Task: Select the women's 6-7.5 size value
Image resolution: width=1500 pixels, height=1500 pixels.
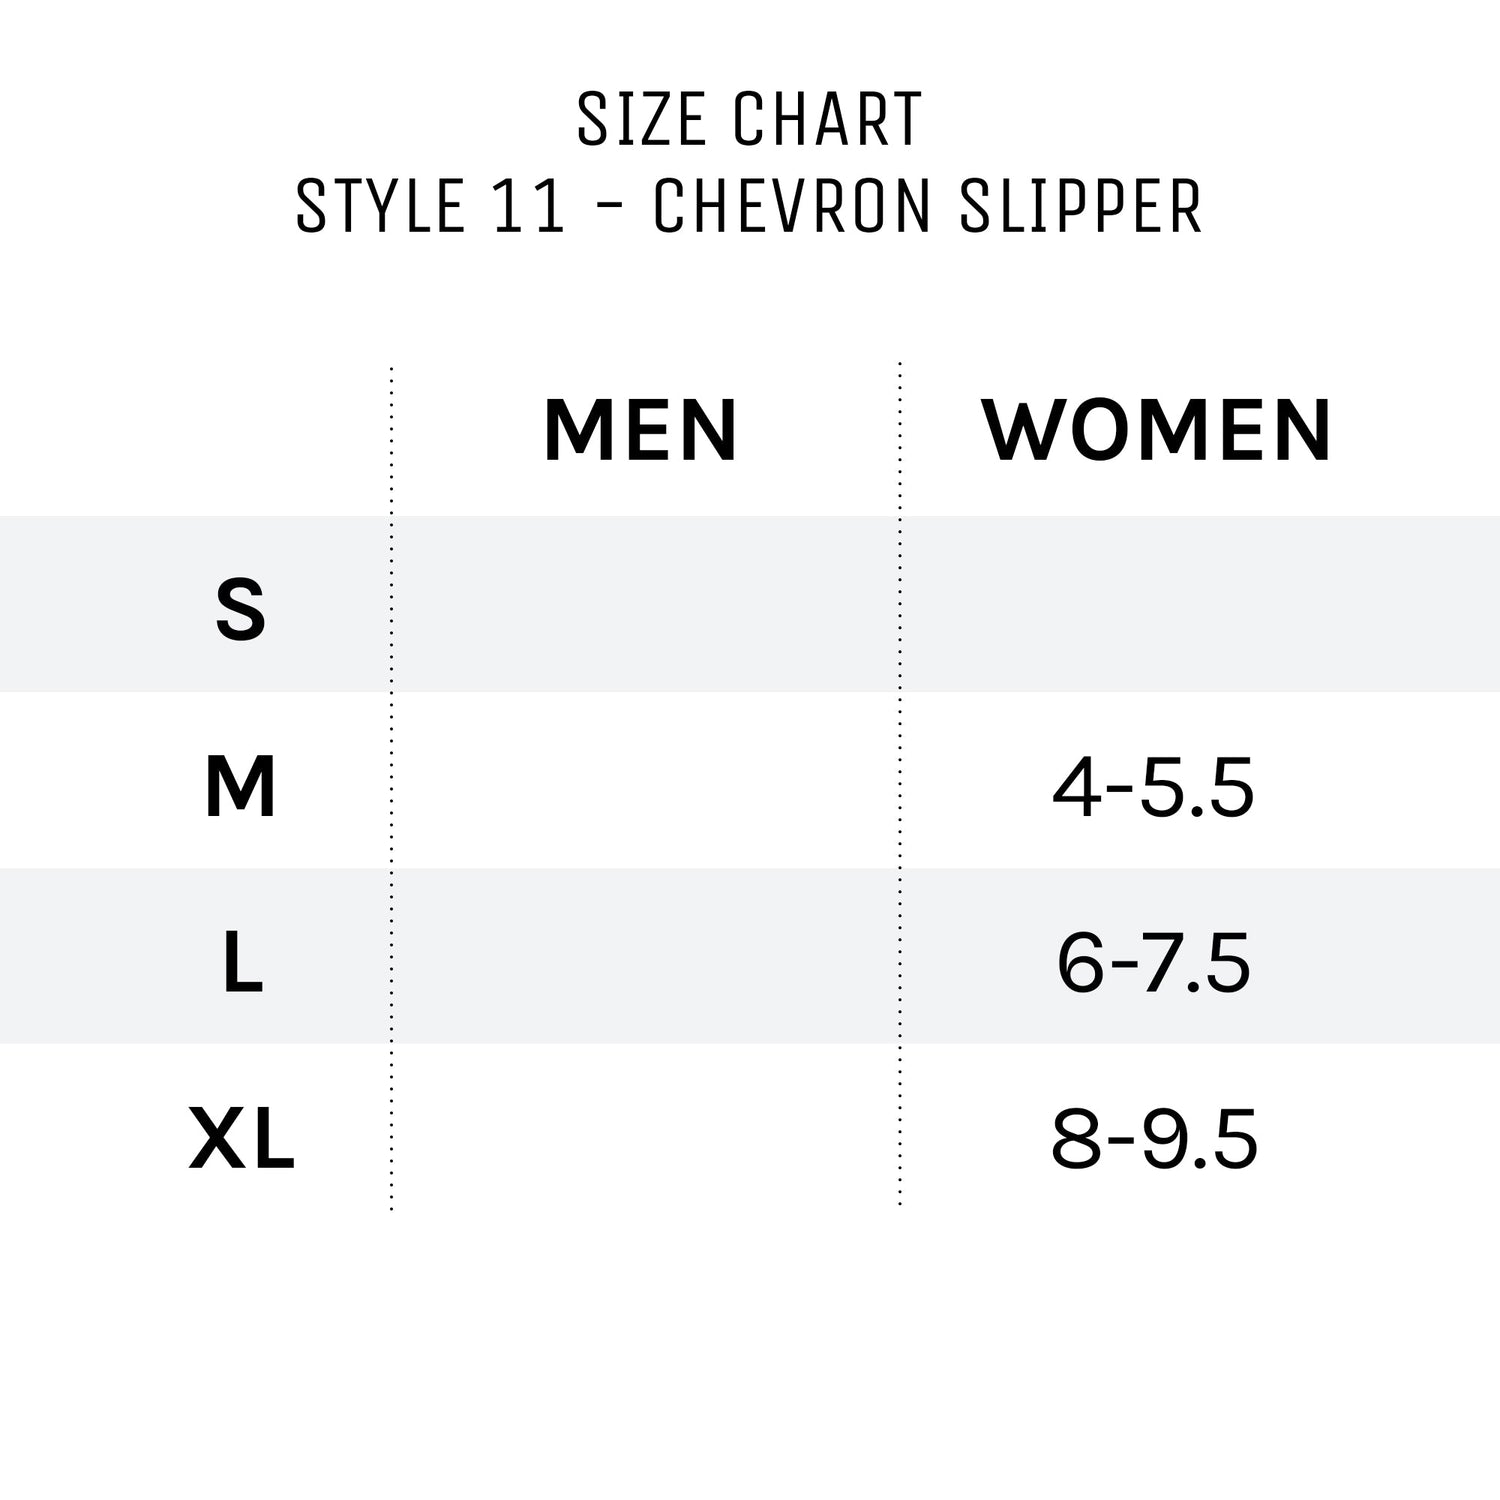Action: tap(1153, 963)
